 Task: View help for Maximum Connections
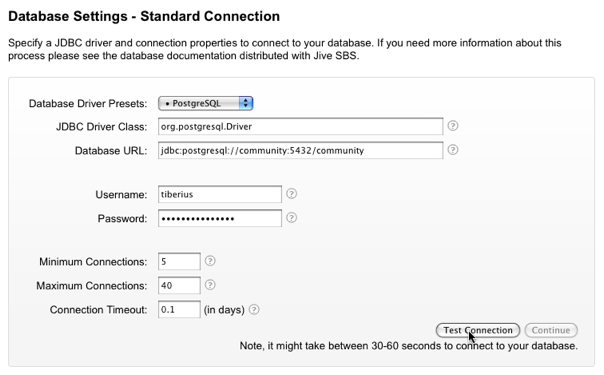(210, 285)
